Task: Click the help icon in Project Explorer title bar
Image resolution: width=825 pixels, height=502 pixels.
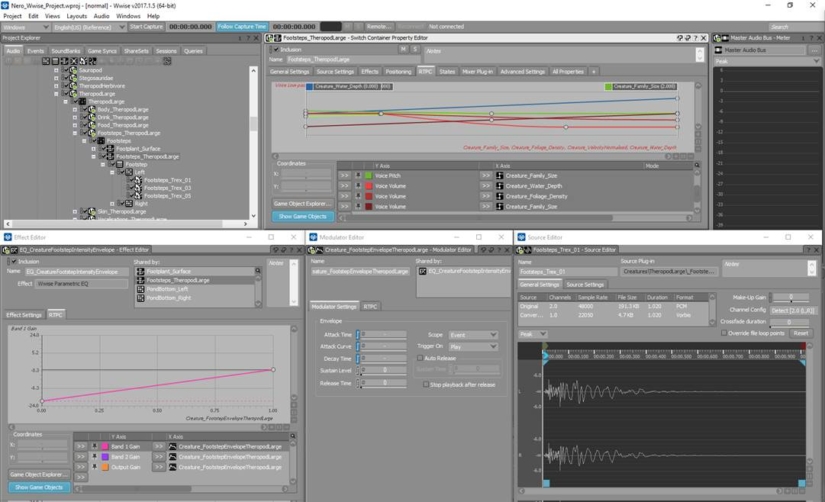Action: coord(248,38)
